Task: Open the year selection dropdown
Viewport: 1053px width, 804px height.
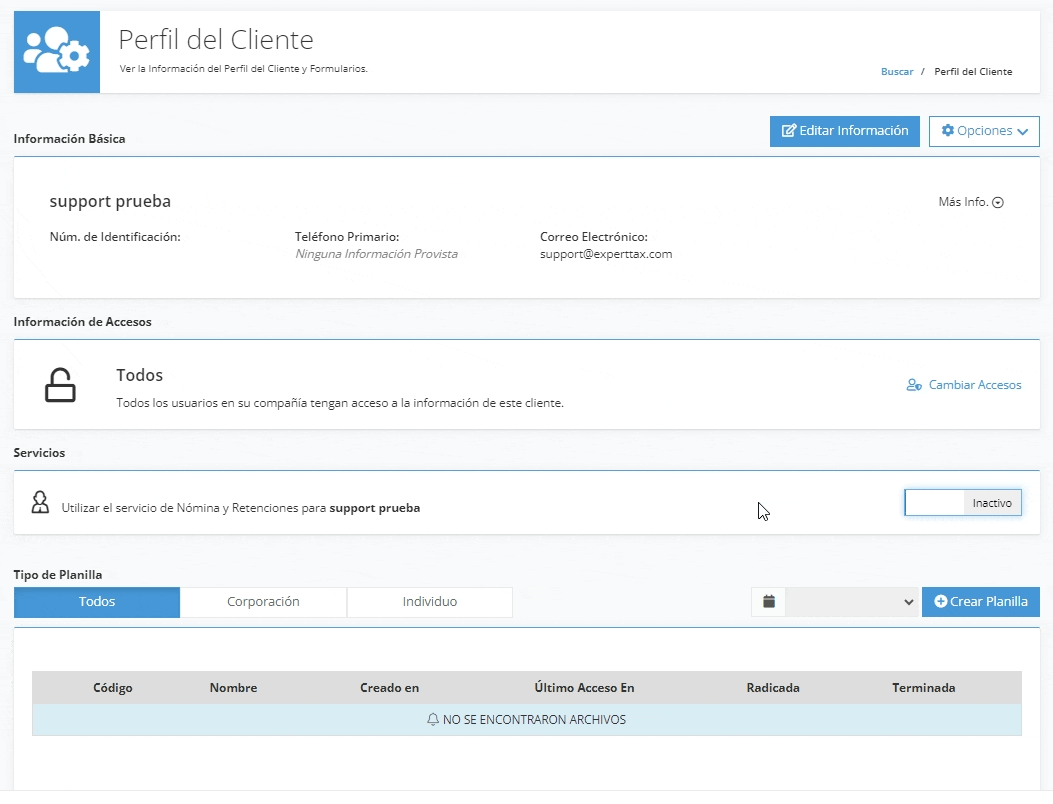Action: (x=852, y=602)
